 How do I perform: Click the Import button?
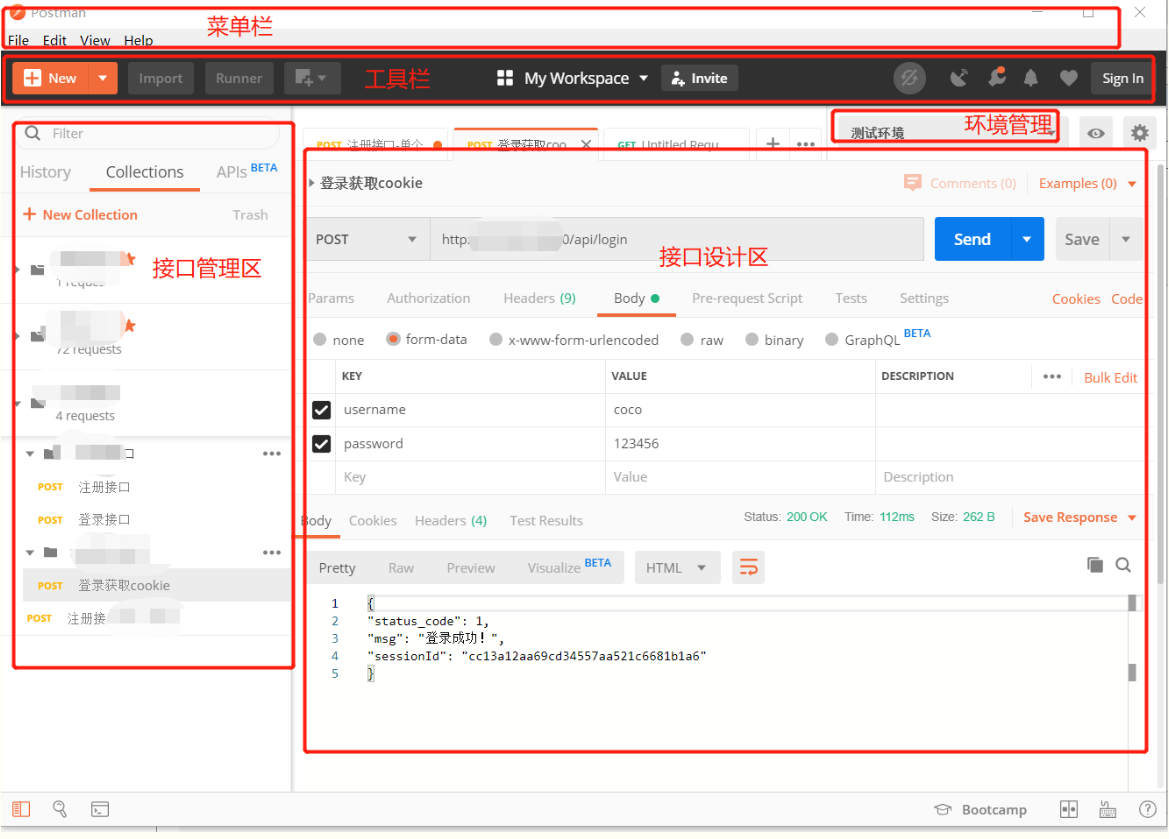160,78
